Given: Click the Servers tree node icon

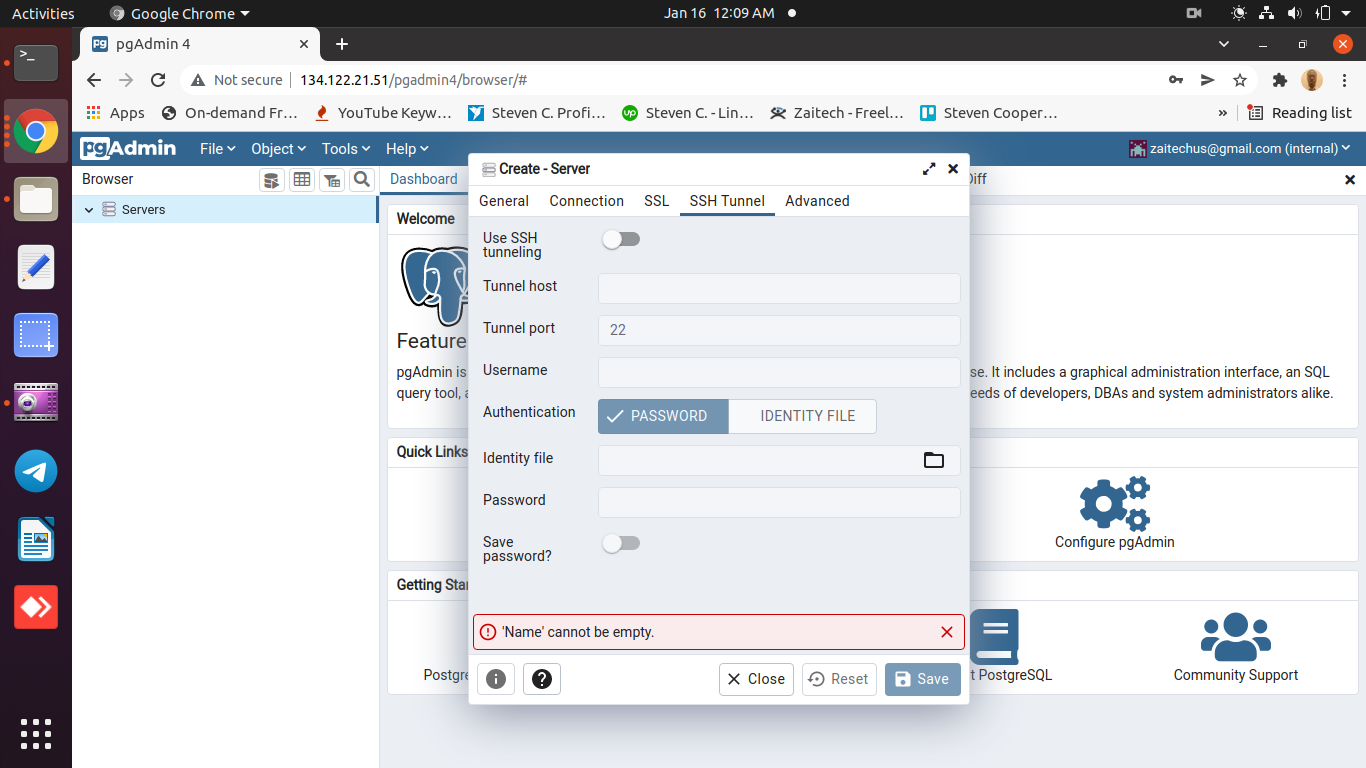Looking at the screenshot, I should pos(109,210).
